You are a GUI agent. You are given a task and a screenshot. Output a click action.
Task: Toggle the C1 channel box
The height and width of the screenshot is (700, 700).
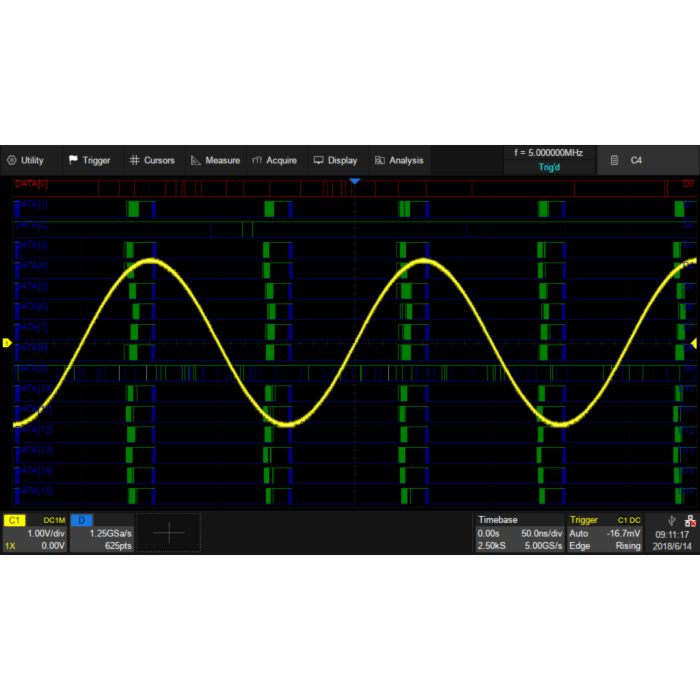tap(35, 533)
